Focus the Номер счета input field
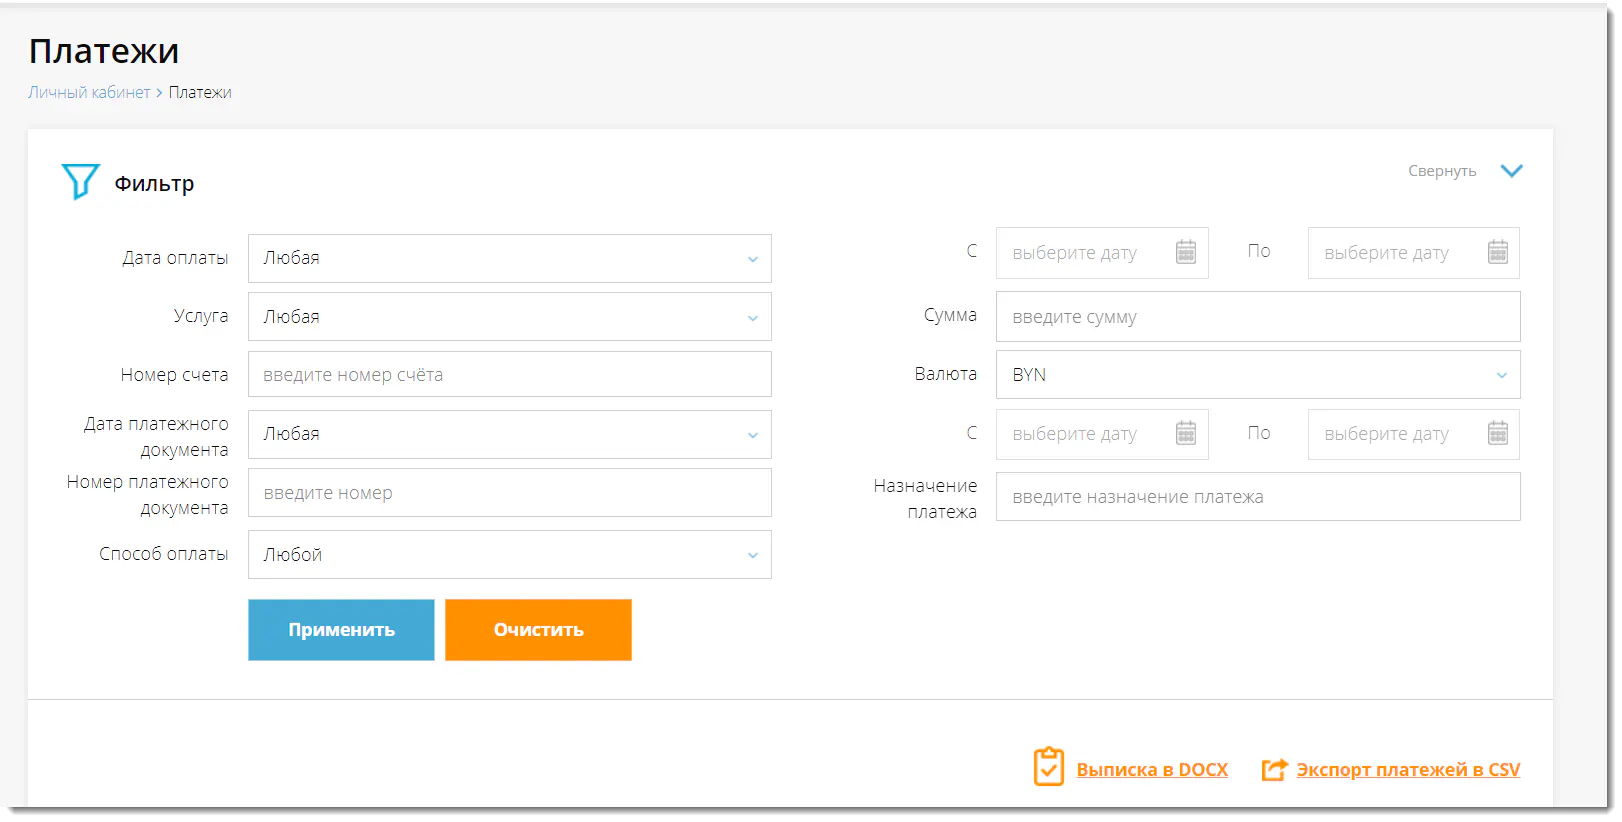 (509, 375)
